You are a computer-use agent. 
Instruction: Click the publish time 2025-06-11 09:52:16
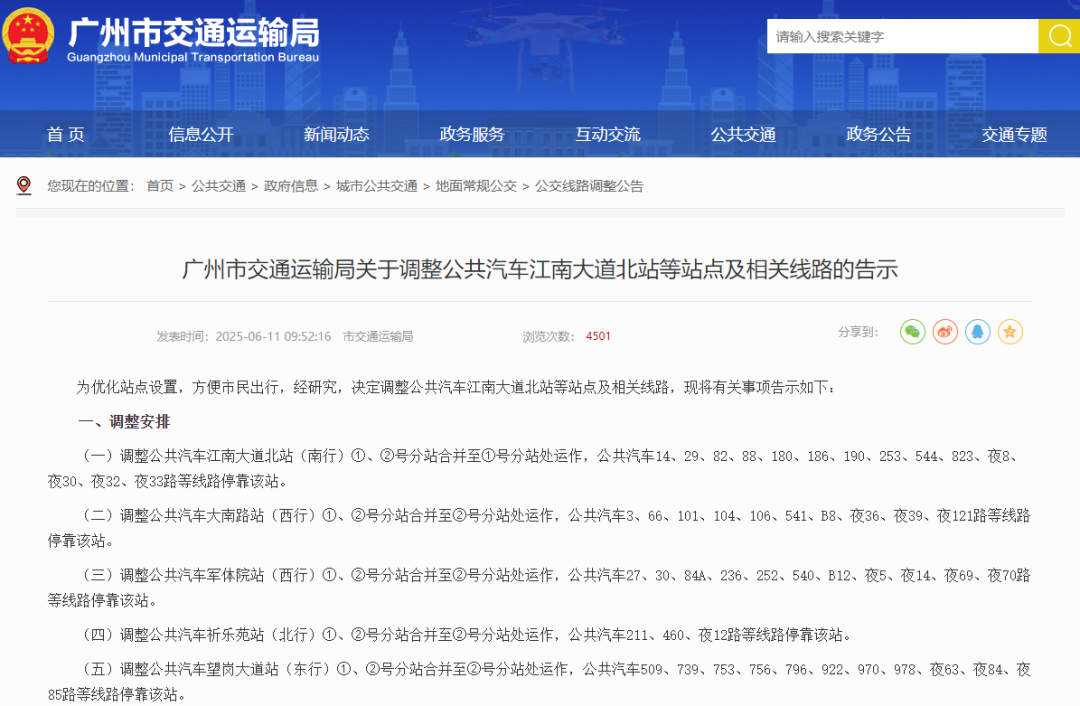pyautogui.click(x=273, y=336)
